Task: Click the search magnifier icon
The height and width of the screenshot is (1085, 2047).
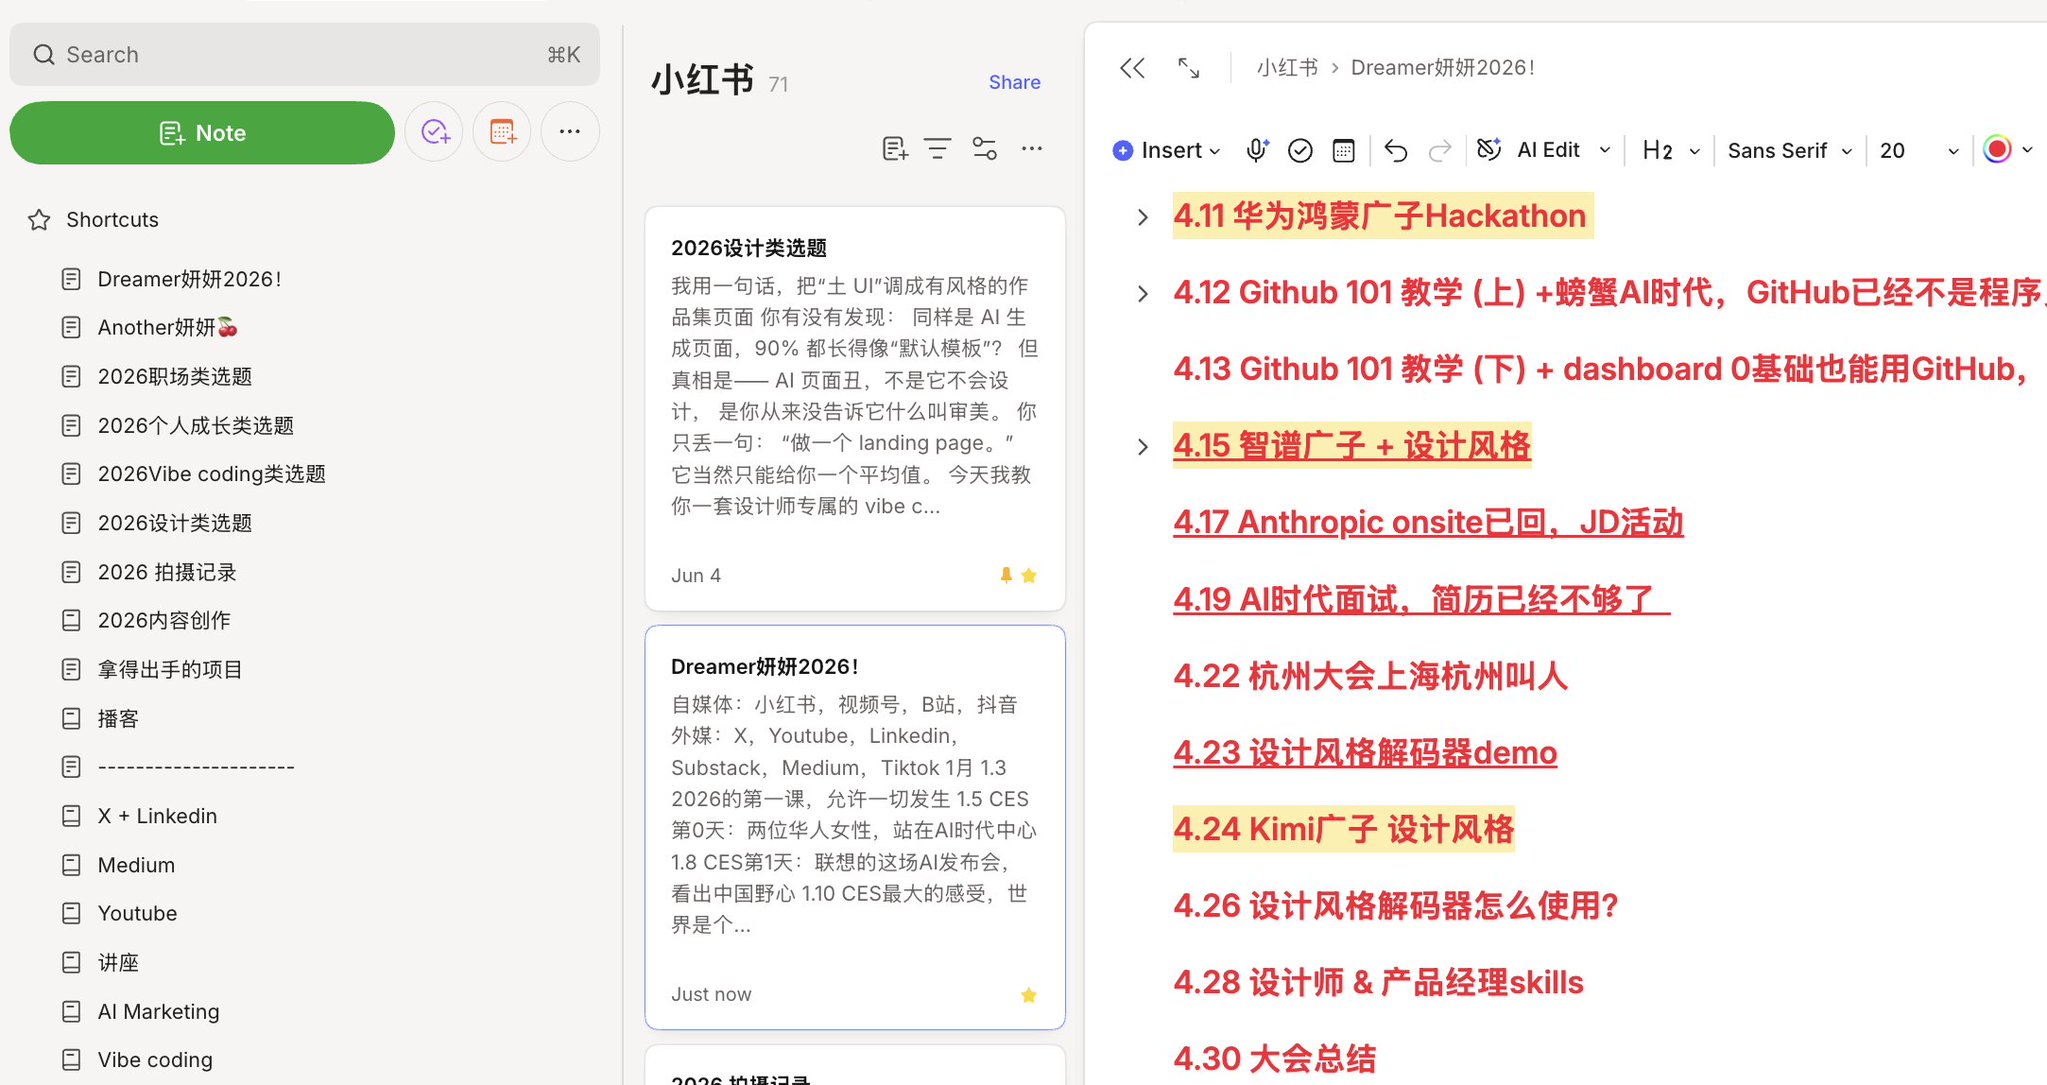Action: click(44, 55)
